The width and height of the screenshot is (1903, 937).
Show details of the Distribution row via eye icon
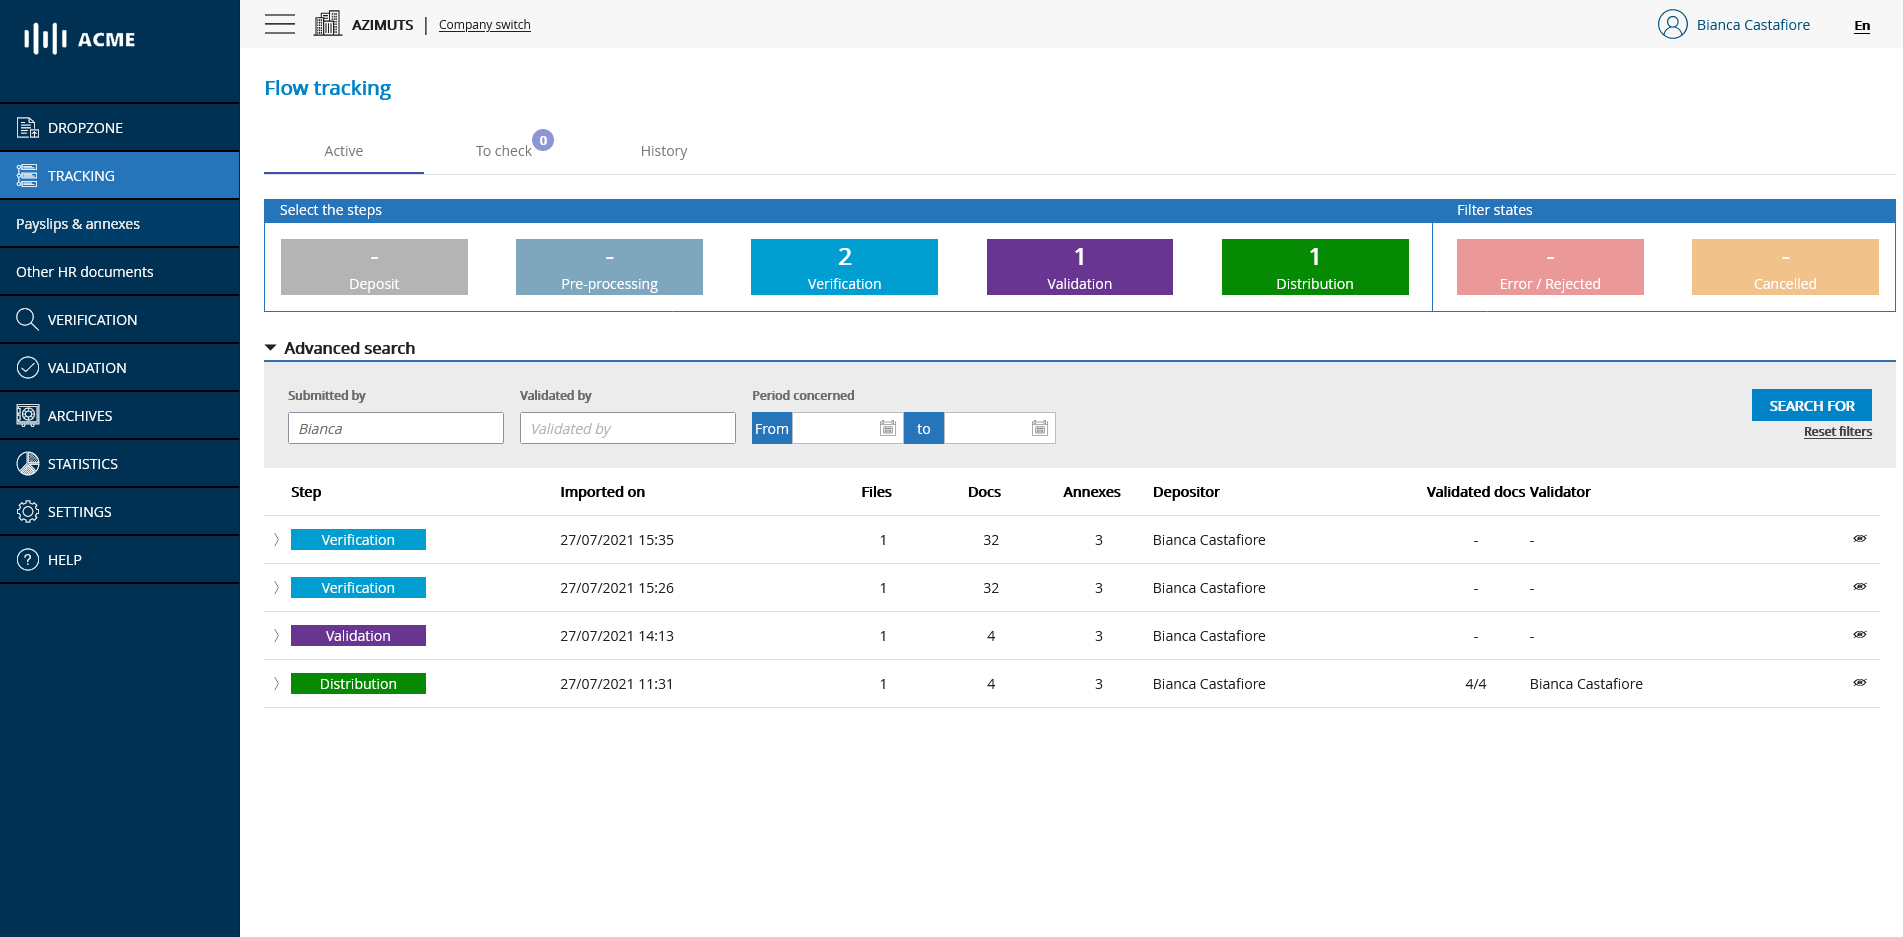pos(1860,682)
